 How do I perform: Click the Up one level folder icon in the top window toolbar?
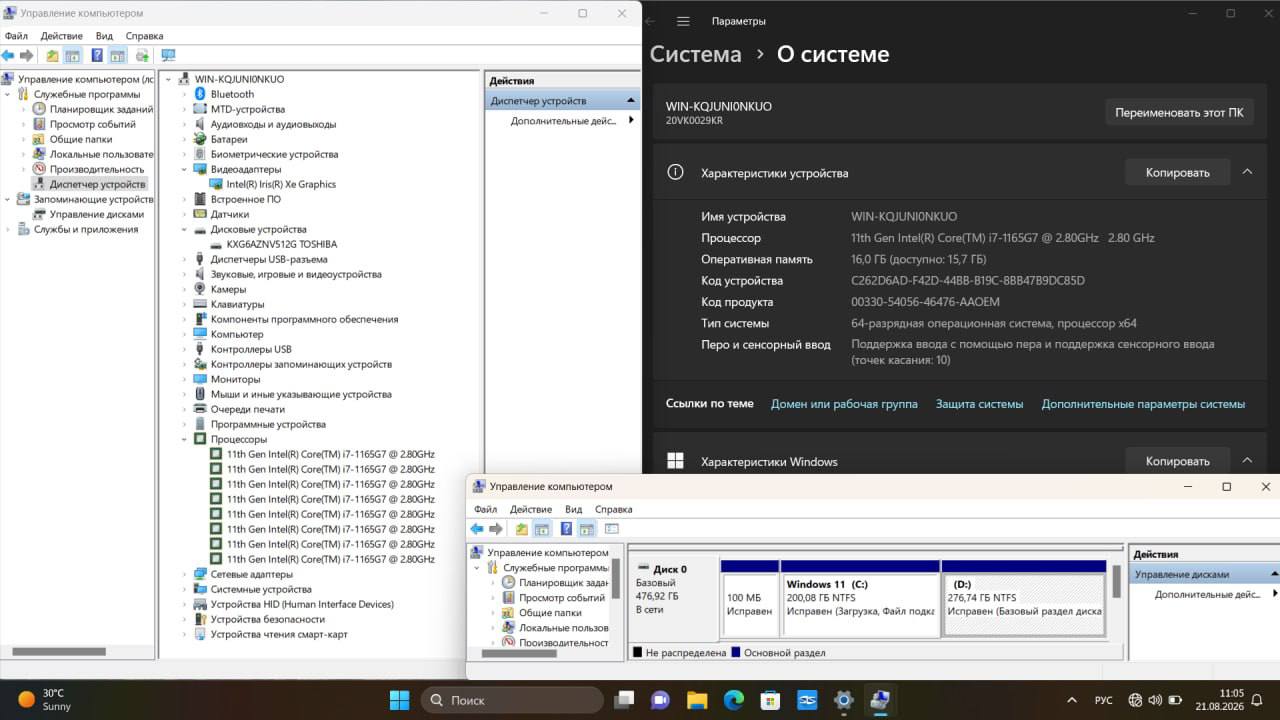pos(52,56)
